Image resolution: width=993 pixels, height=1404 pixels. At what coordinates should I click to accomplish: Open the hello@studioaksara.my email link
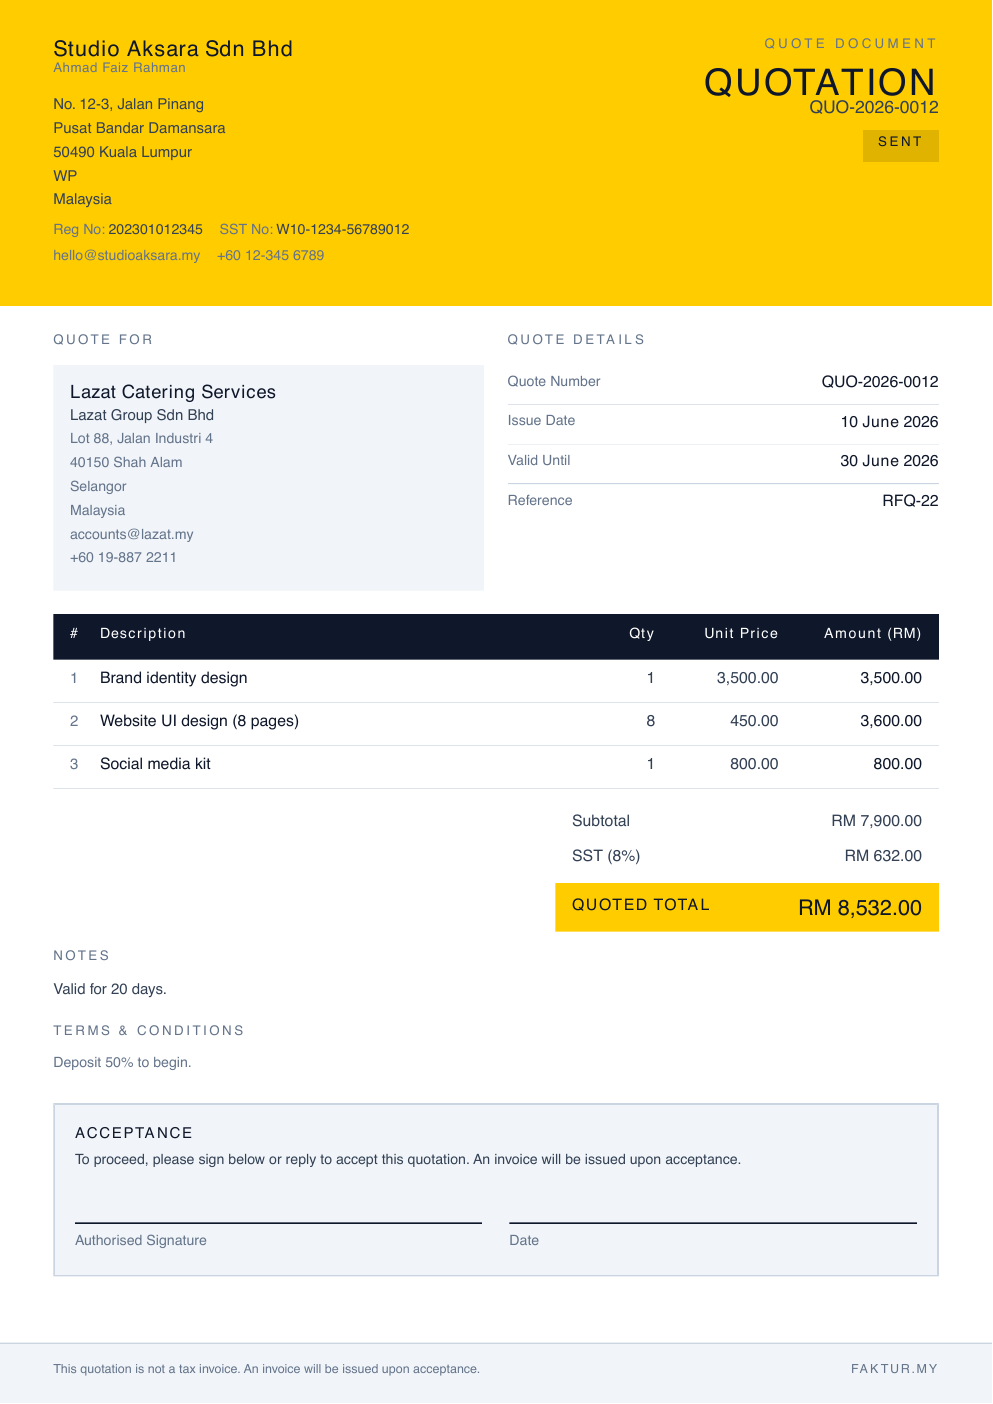(127, 255)
